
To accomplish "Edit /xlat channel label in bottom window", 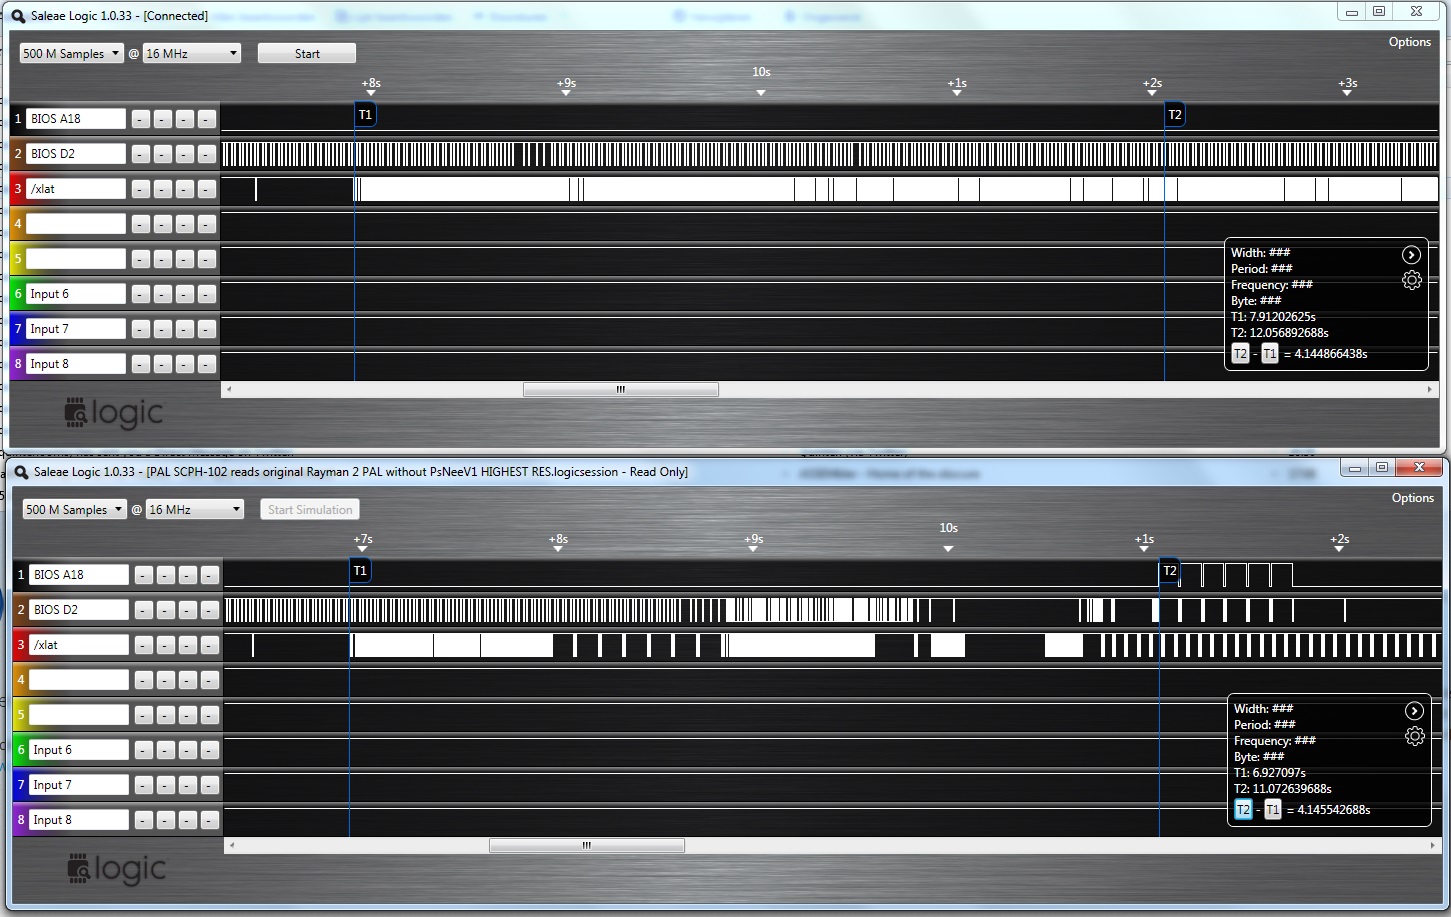I will (x=79, y=645).
